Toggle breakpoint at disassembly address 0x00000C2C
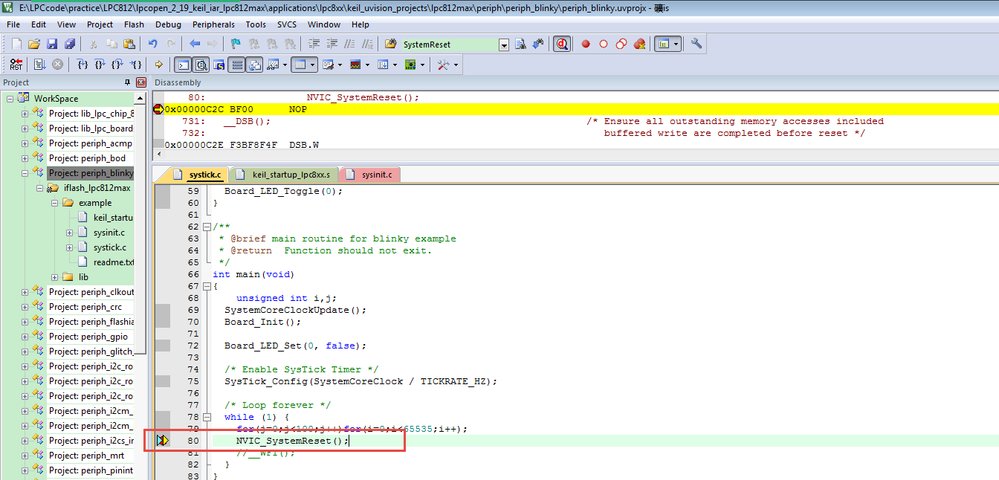Viewport: 999px width, 480px height. (159, 110)
